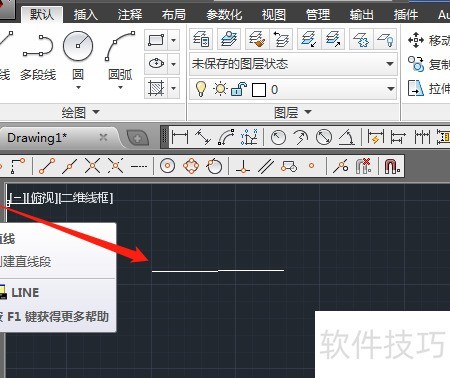Switch to the 插入 ribbon tab

click(85, 15)
